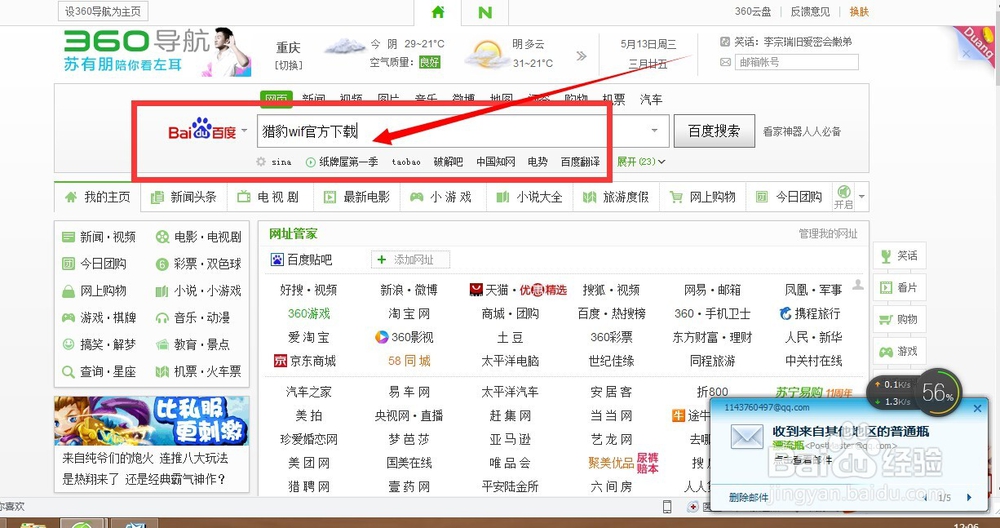Click the 56% memory accelerator ball
Viewport: 1000px width, 528px height.
[938, 393]
